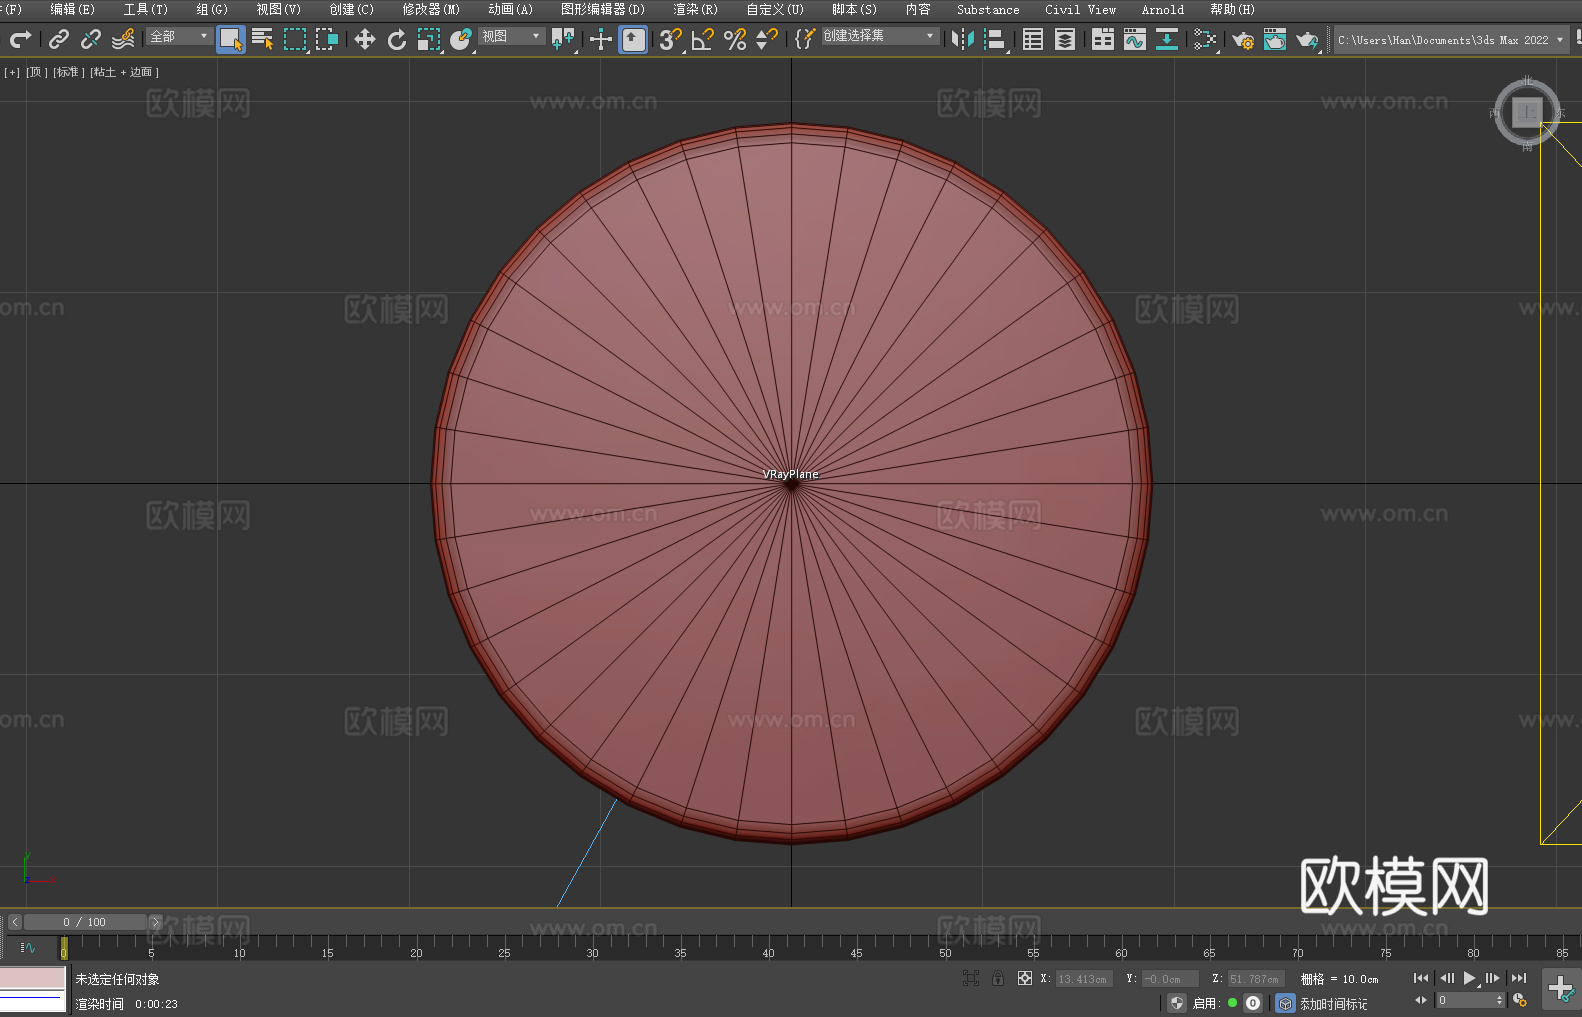Screen dimensions: 1582x1017
Task: Select the Move tool
Action: tap(365, 39)
